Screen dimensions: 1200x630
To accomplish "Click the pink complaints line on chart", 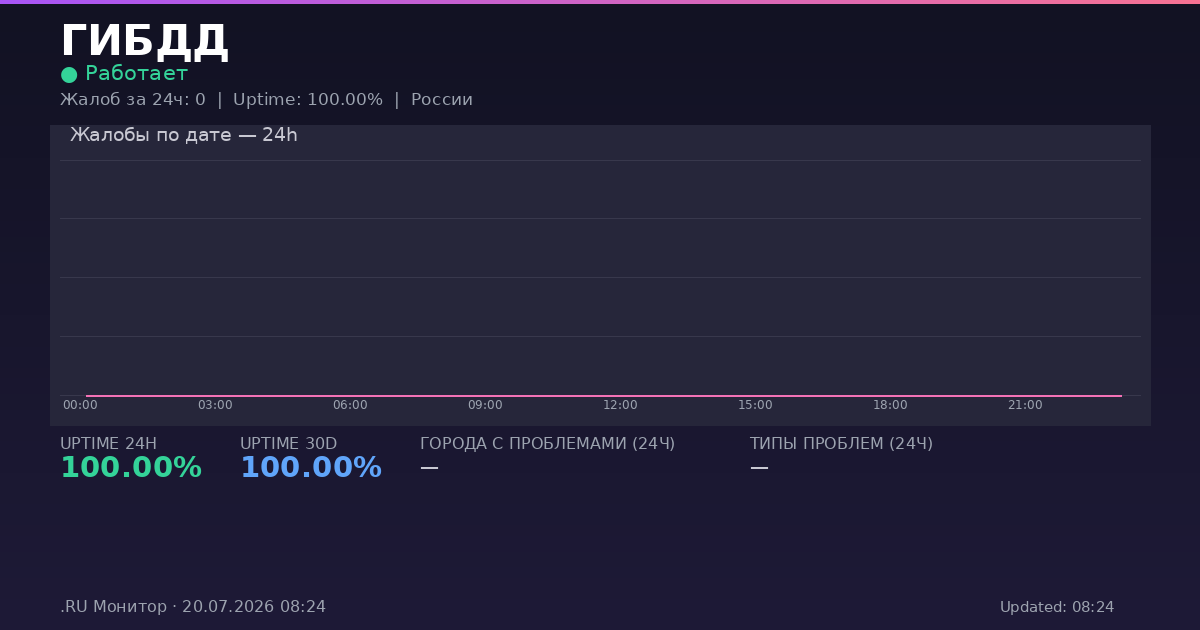I will [604, 396].
